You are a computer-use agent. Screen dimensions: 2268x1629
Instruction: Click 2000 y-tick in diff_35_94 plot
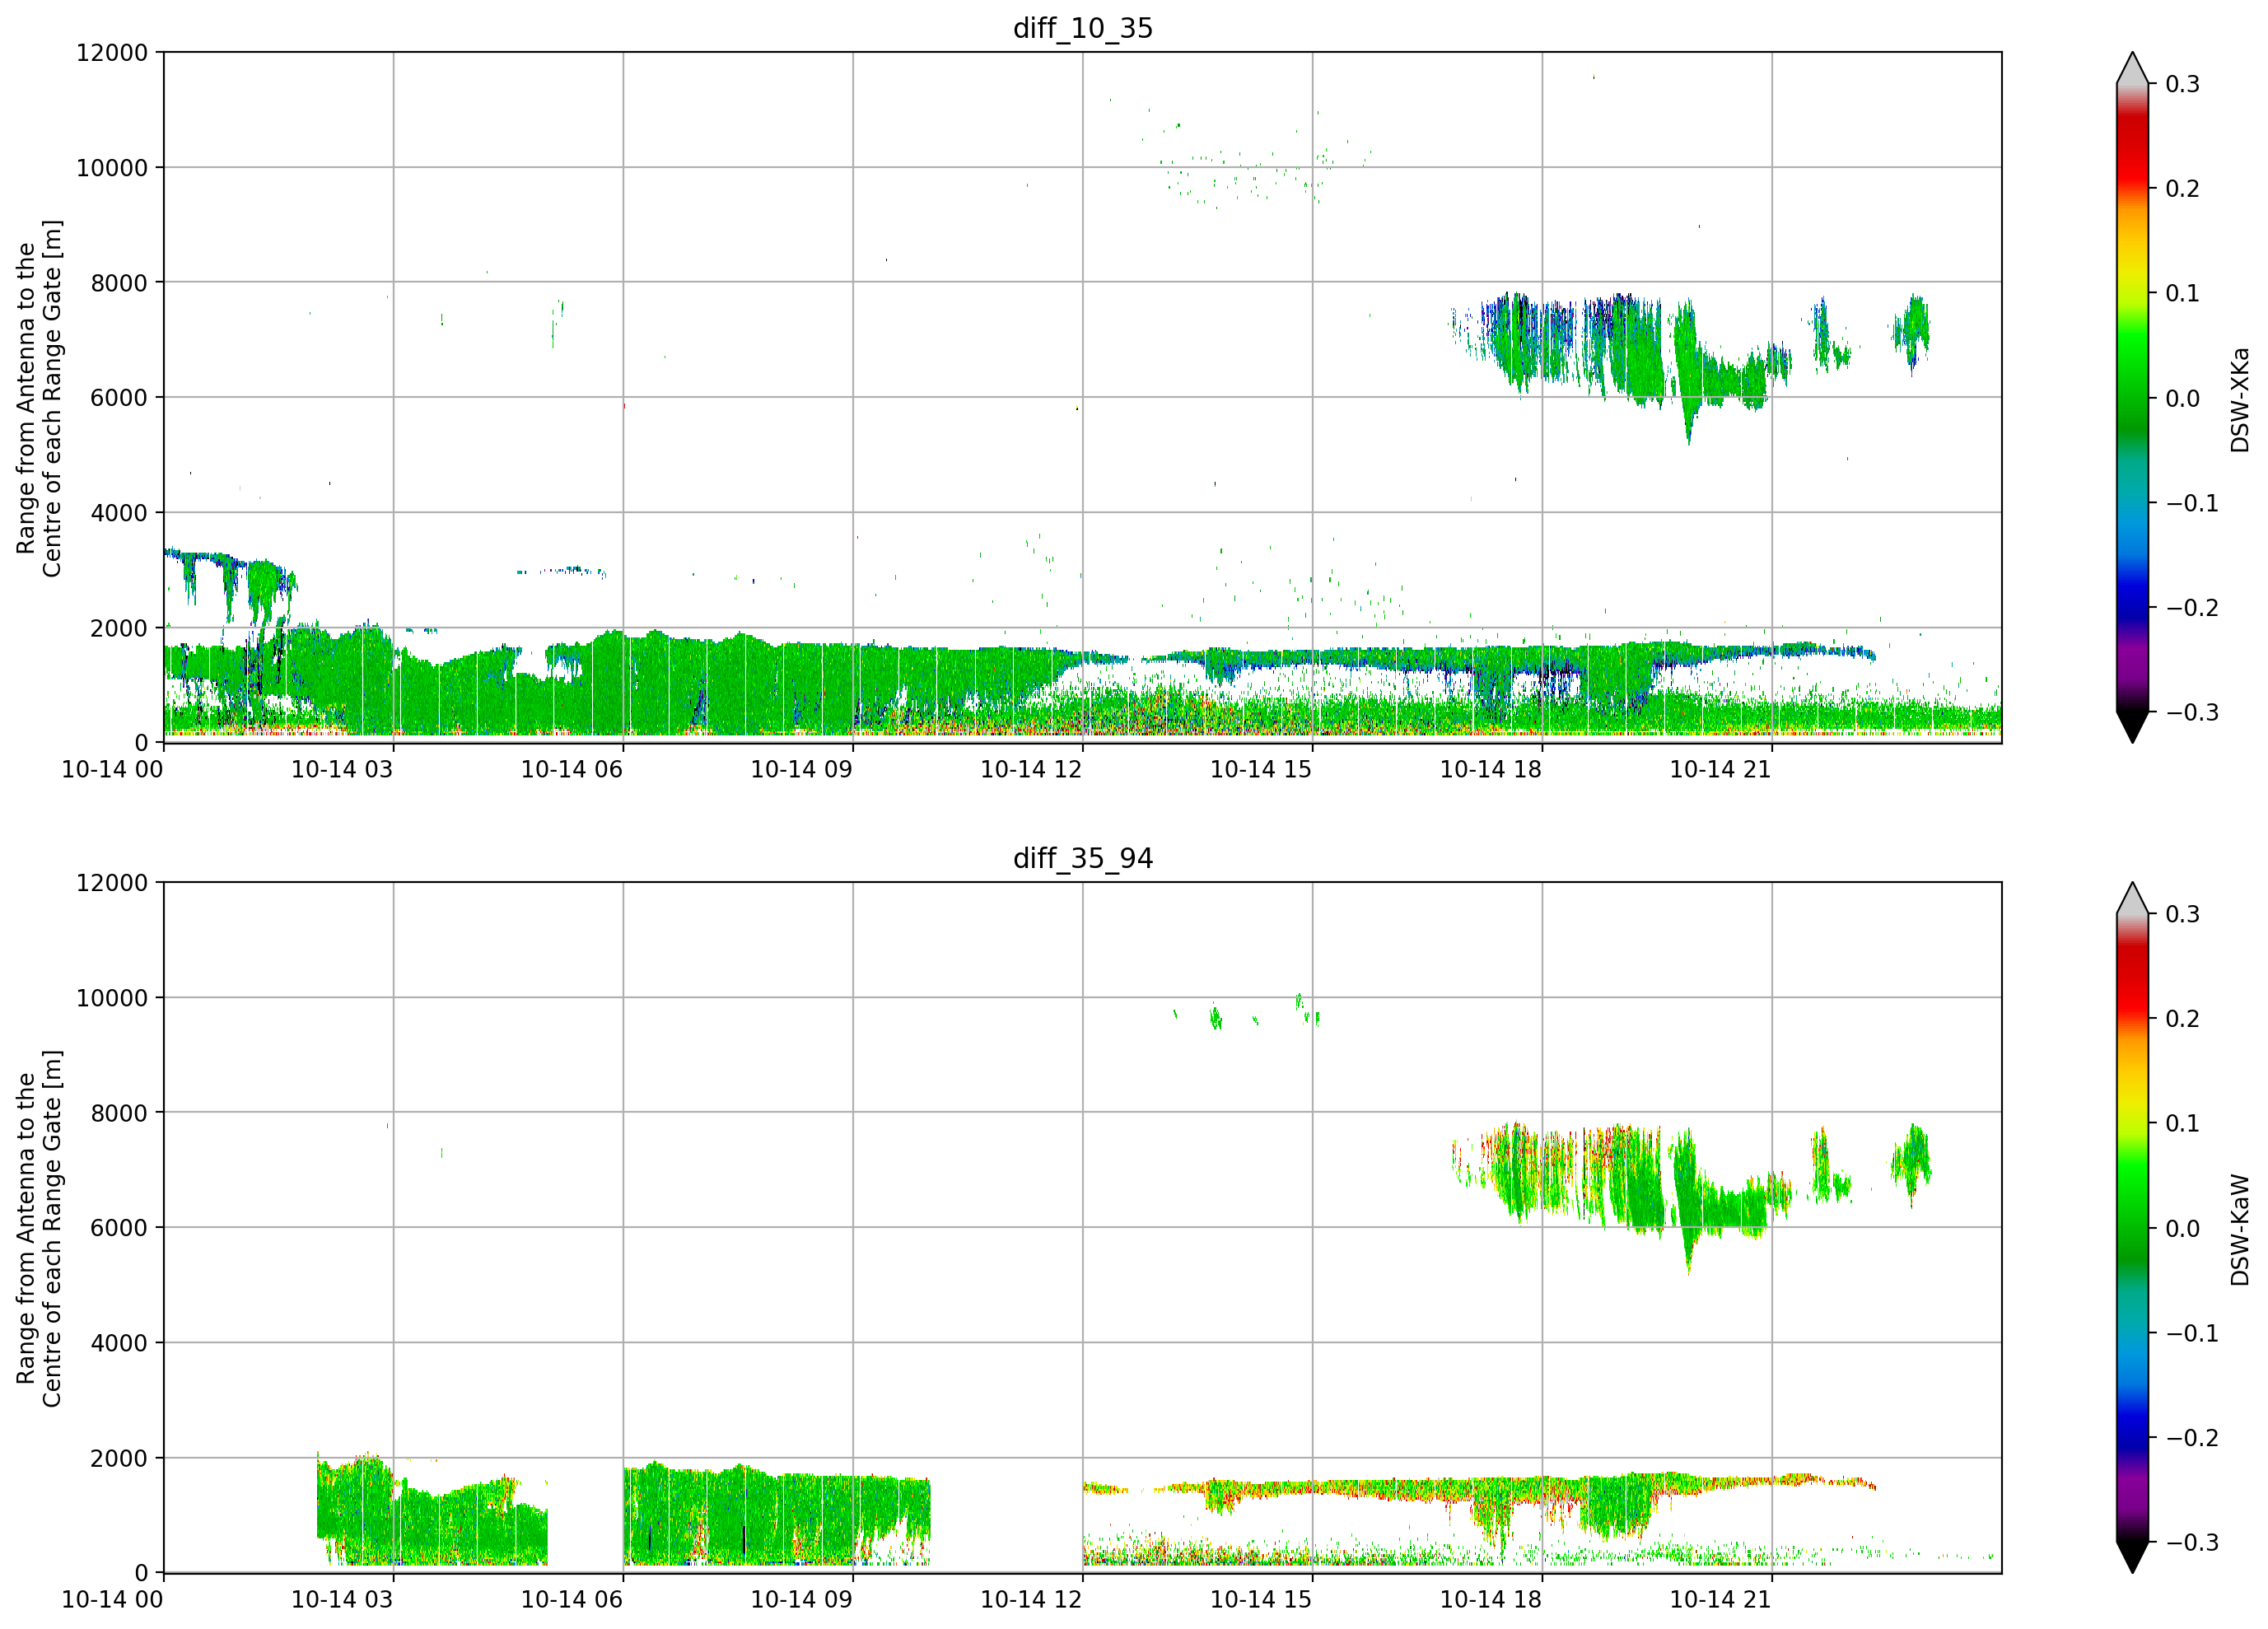(x=119, y=1458)
